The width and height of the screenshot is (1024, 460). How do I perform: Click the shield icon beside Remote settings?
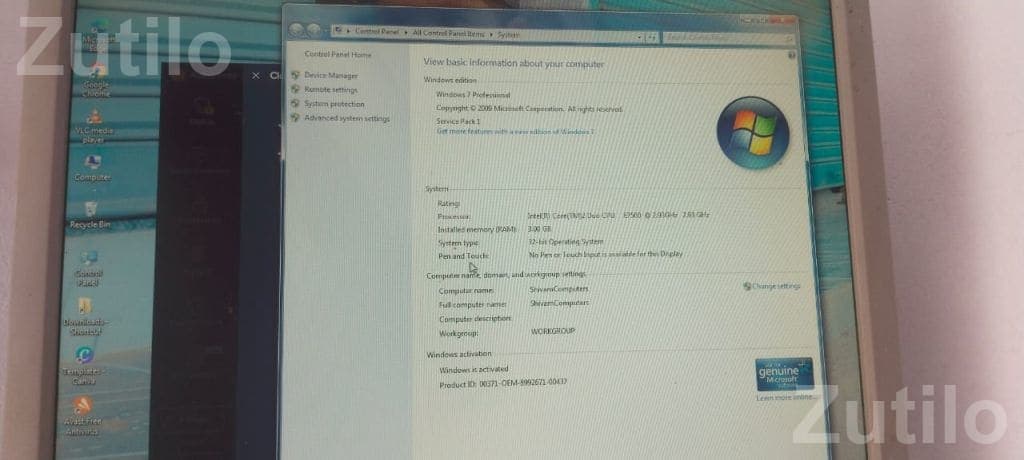pyautogui.click(x=295, y=90)
